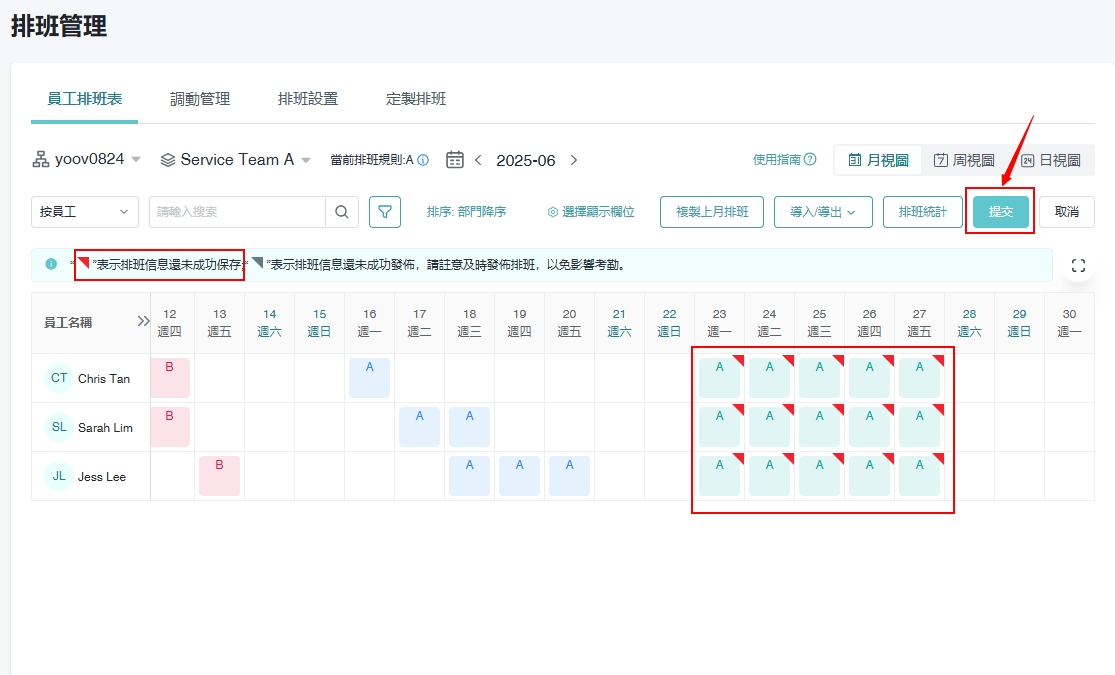Open the calendar date picker icon
The image size is (1115, 675).
455,160
